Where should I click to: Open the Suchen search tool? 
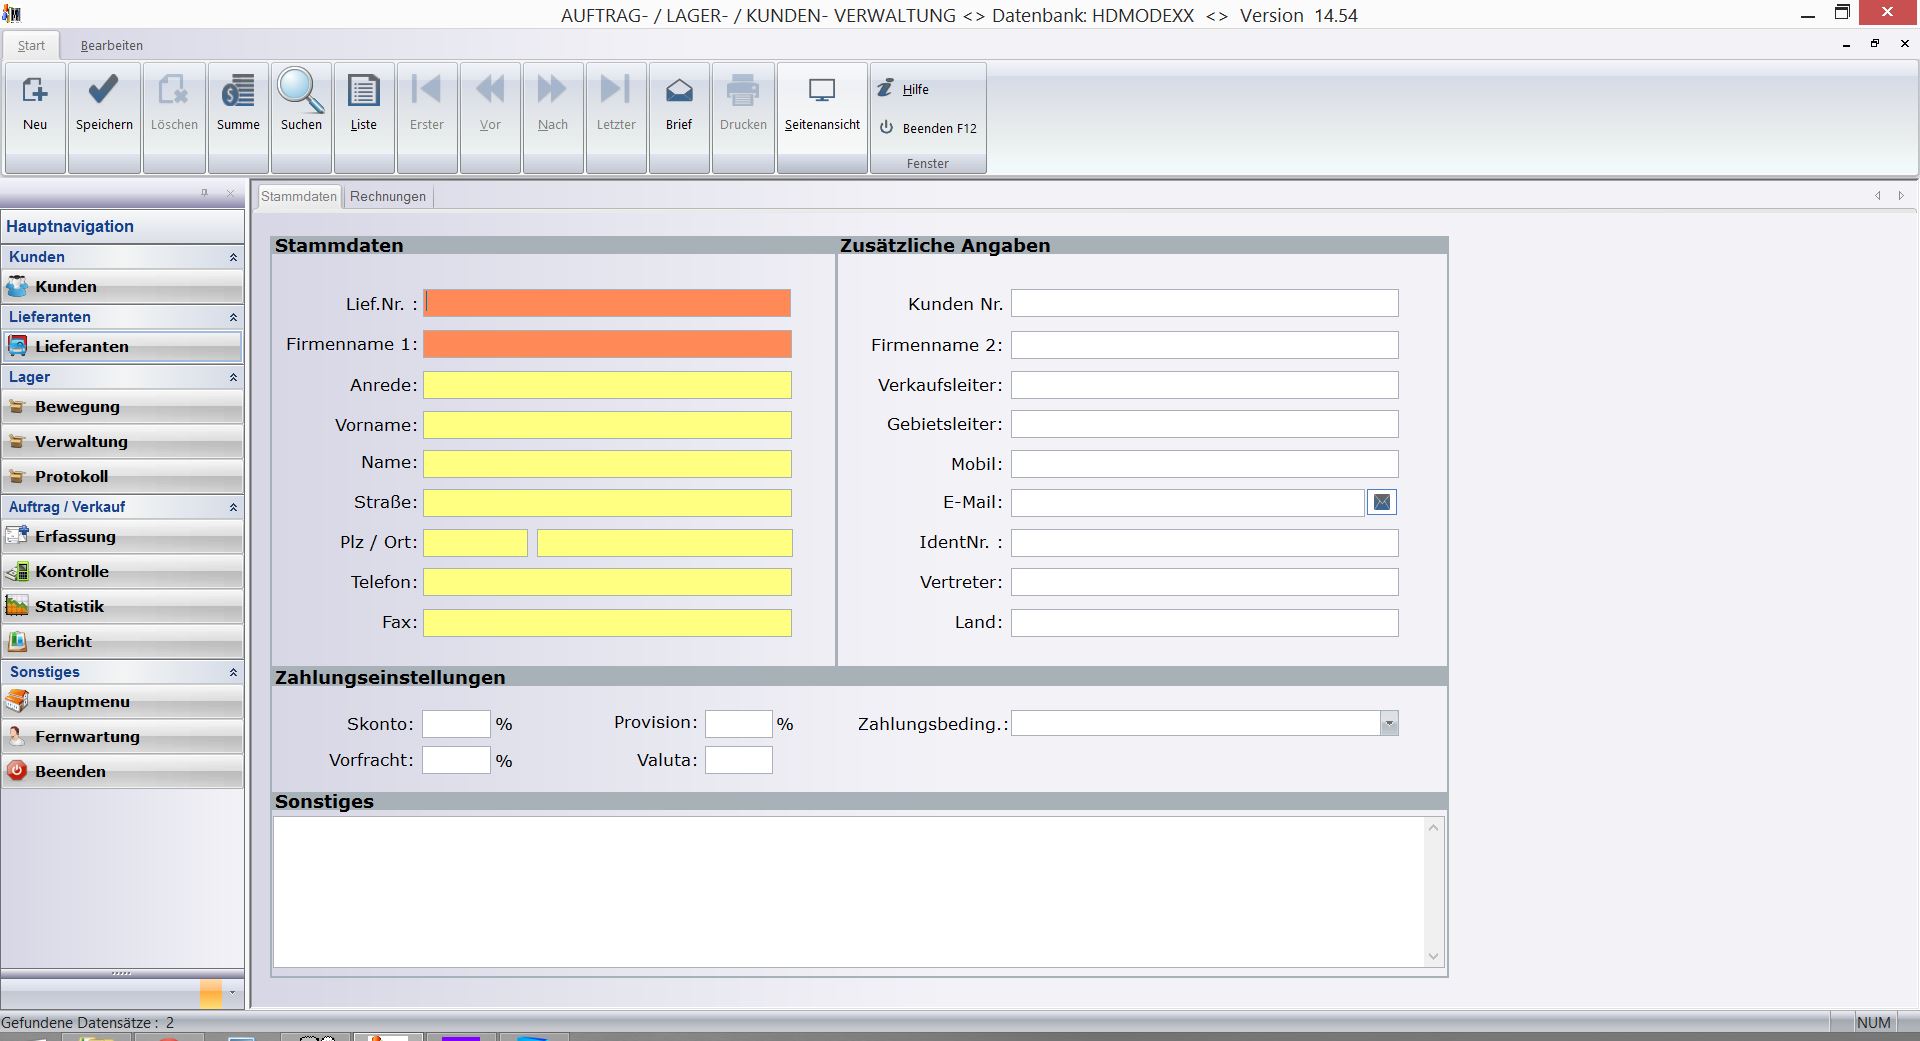(x=301, y=104)
